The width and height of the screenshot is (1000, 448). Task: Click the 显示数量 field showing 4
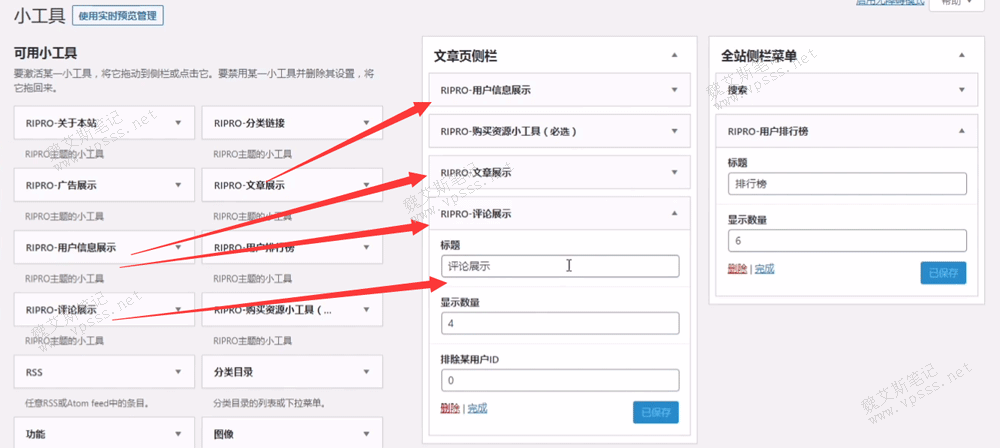click(560, 324)
